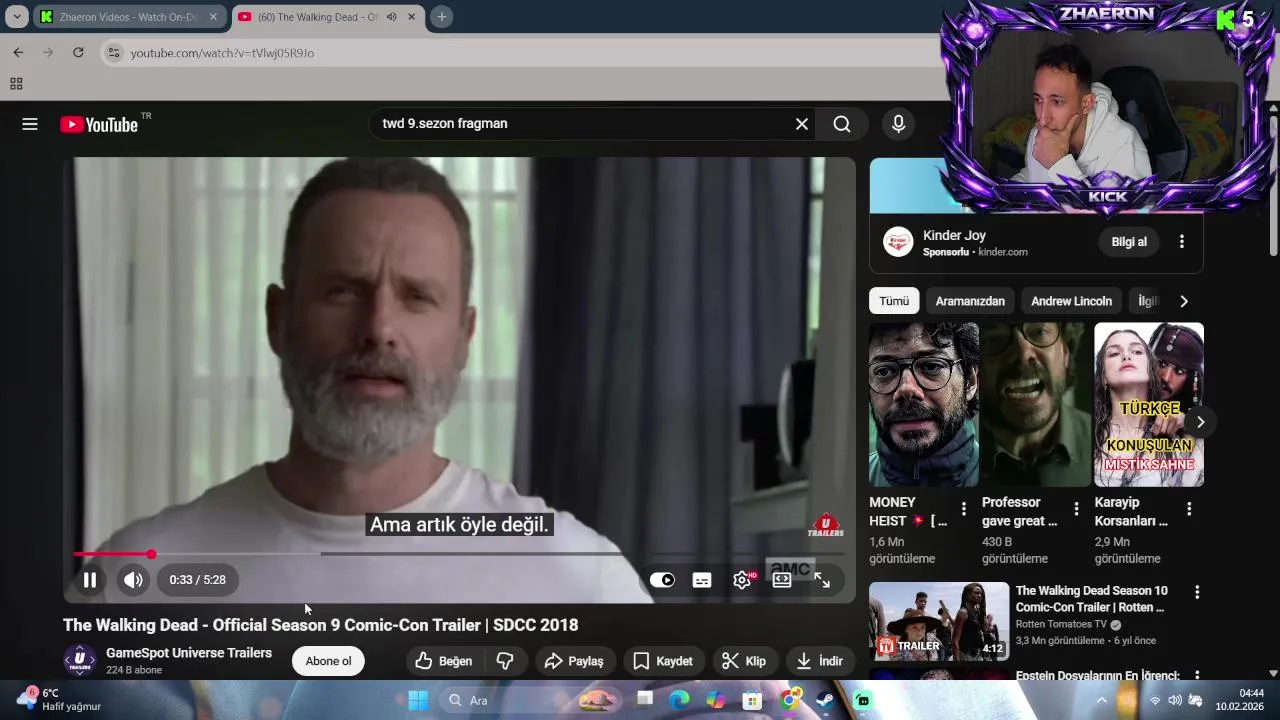
Task: Click the video progress bar scrubber
Action: pos(151,554)
